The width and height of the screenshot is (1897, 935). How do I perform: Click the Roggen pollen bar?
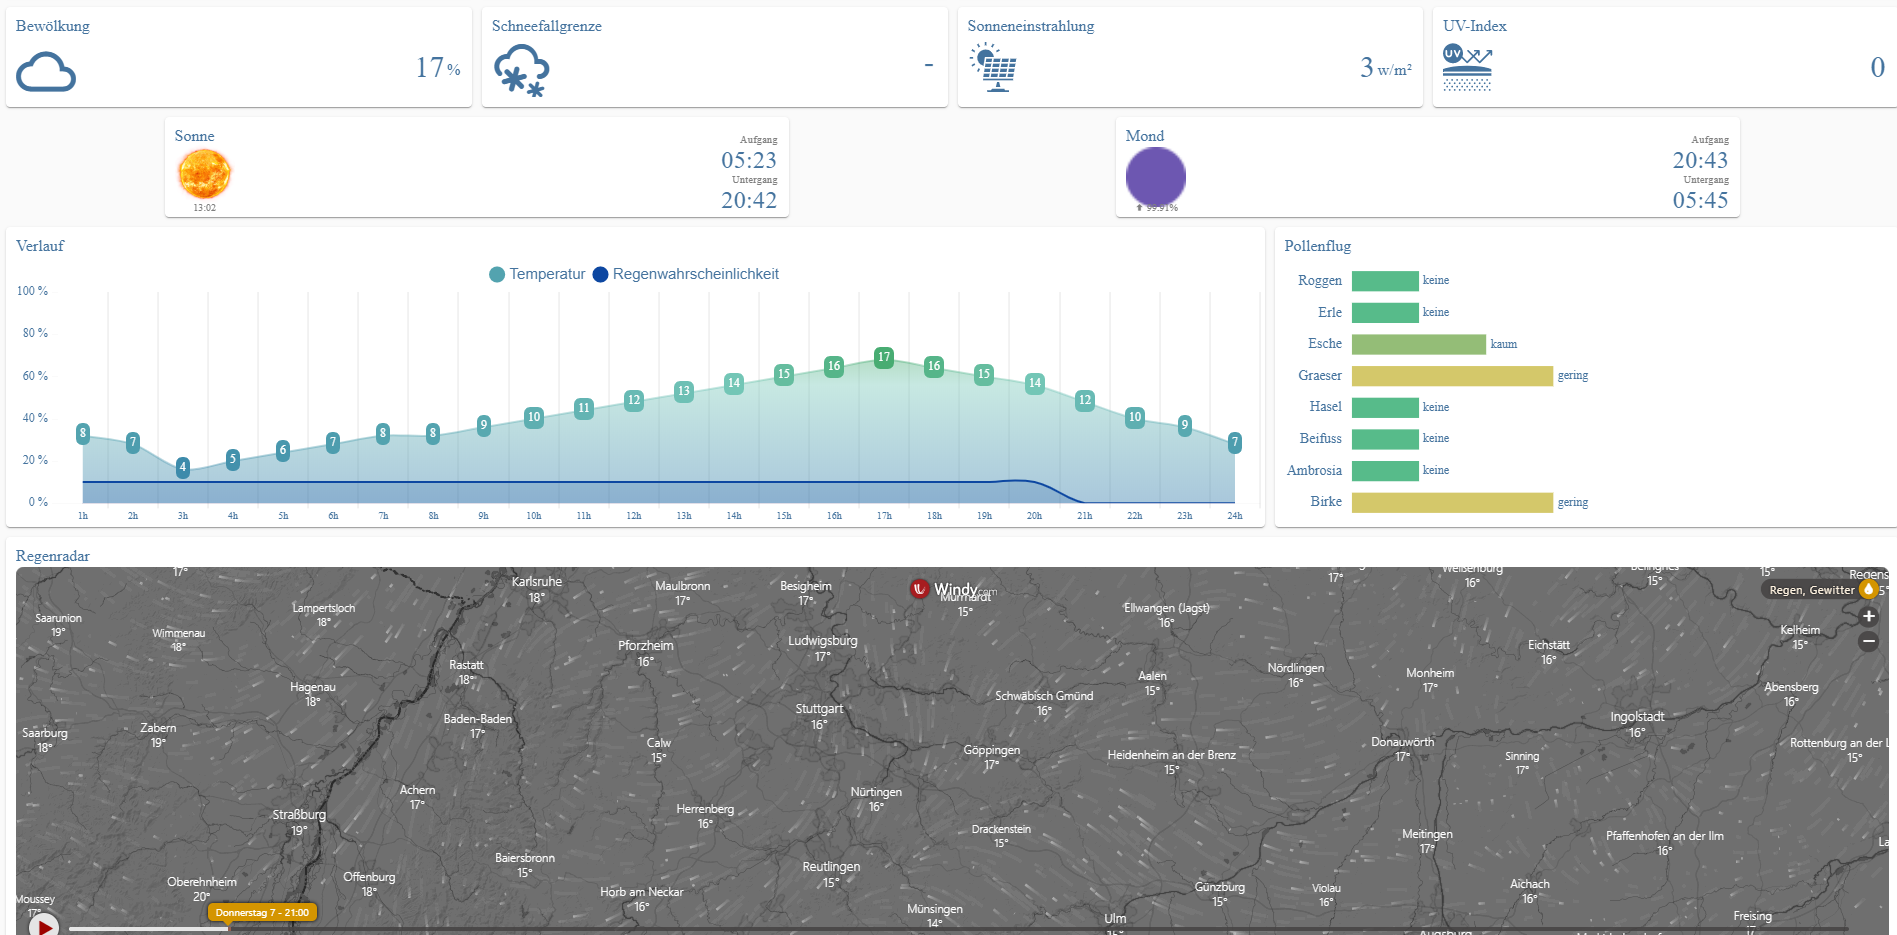[x=1385, y=281]
